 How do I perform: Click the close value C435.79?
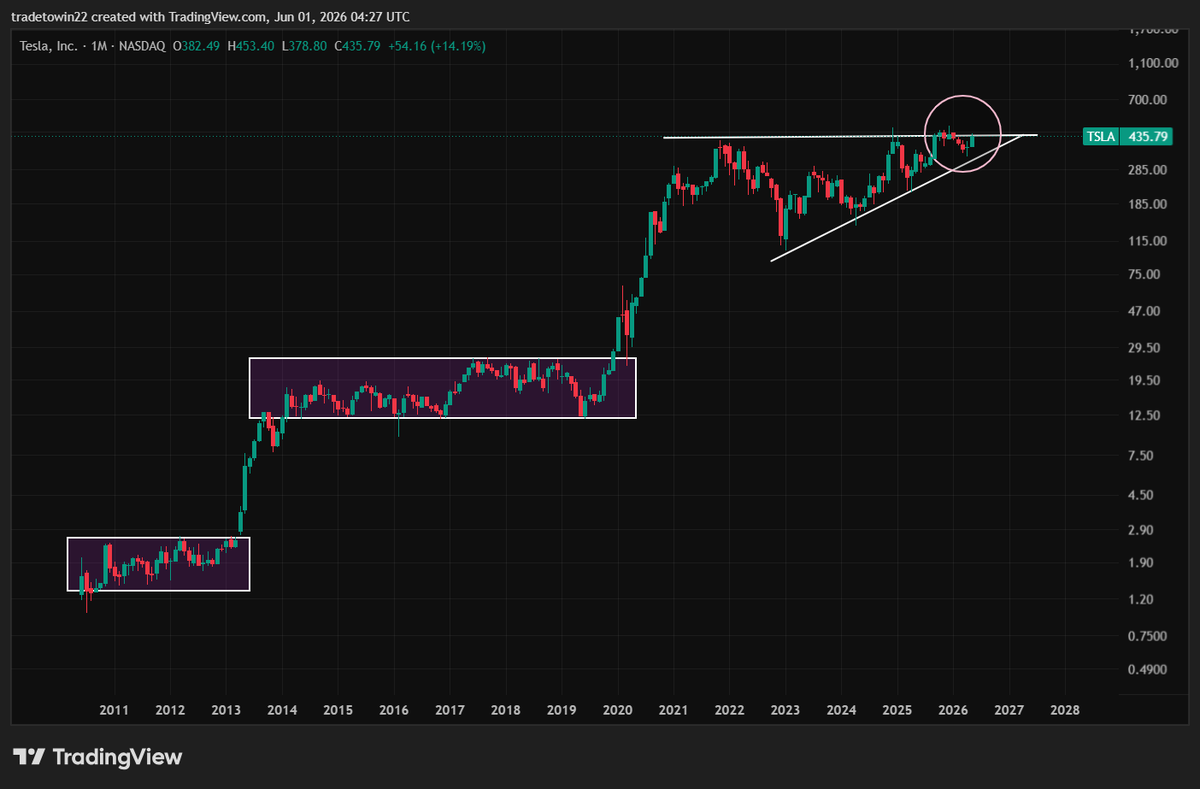pyautogui.click(x=357, y=45)
